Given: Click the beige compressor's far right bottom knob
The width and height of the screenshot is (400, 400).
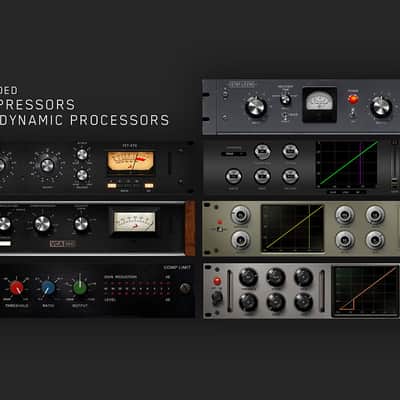Looking at the screenshot, I should [375, 240].
